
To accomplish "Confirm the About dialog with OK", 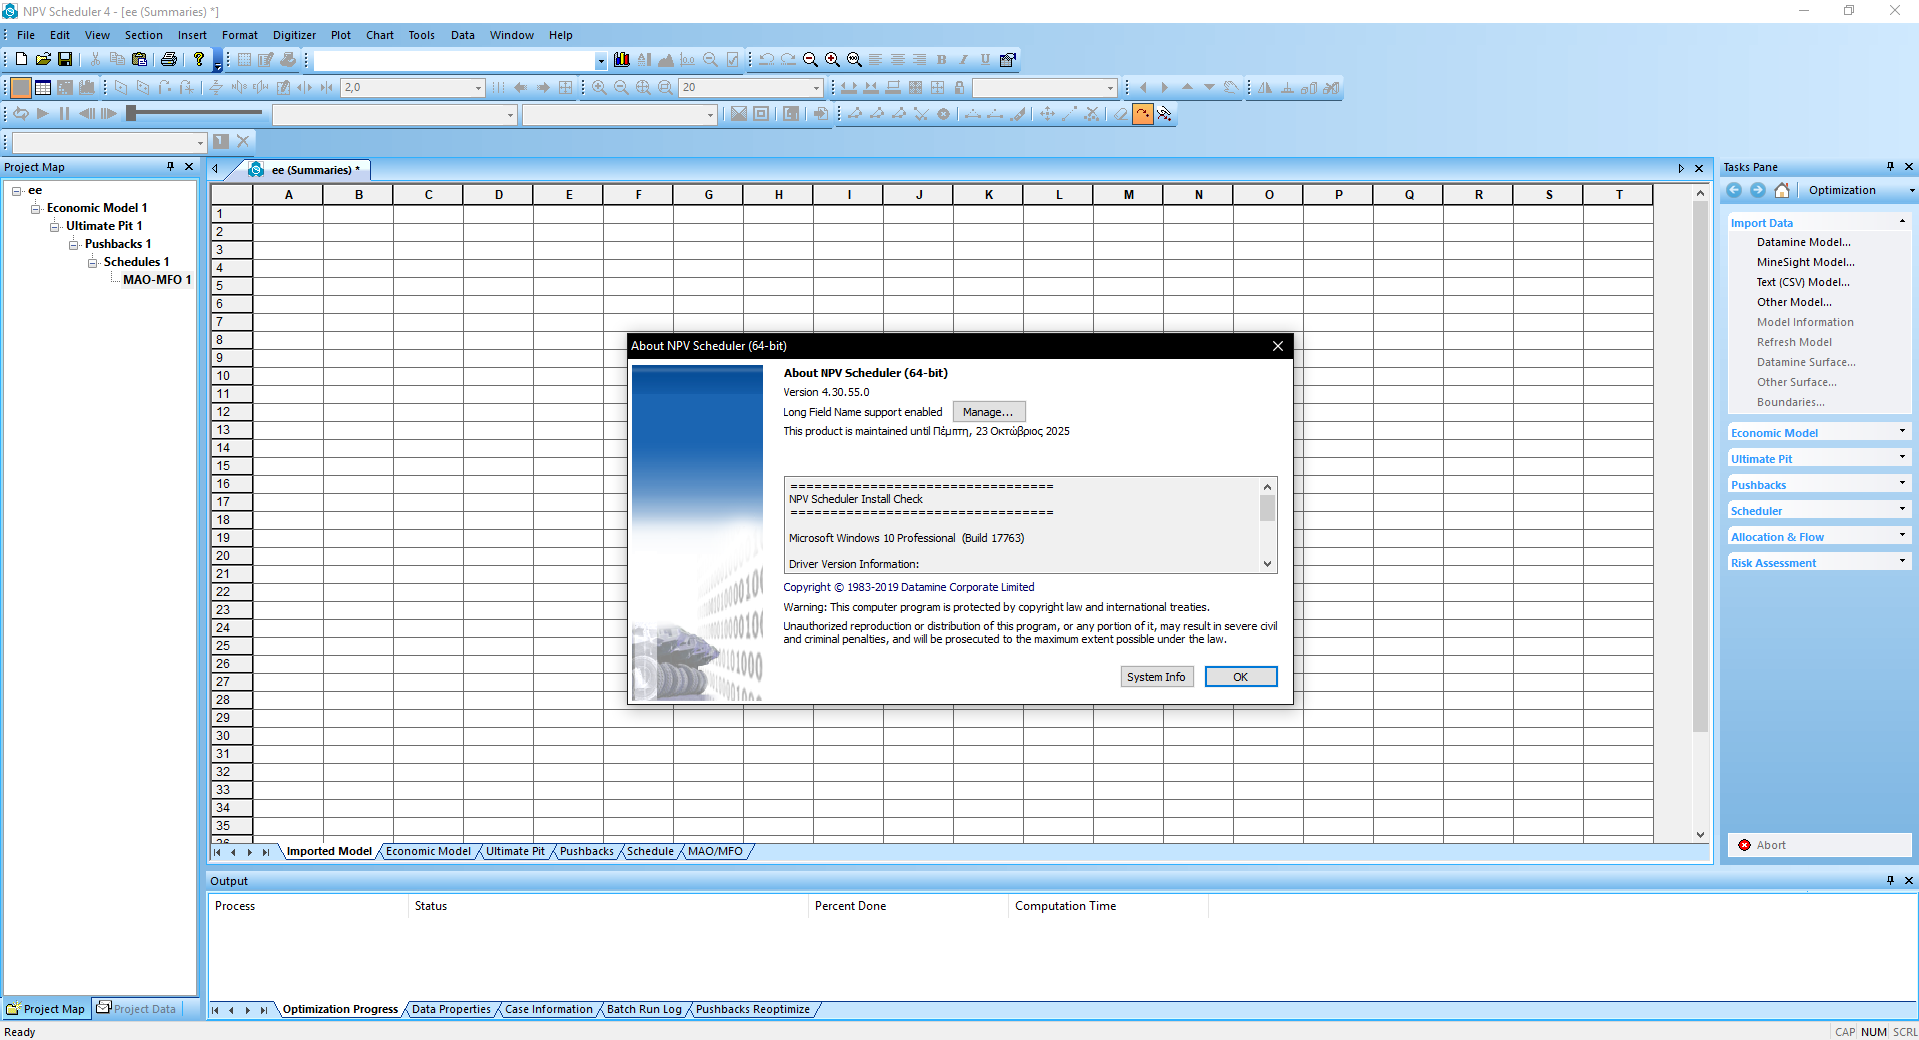I will (1241, 677).
